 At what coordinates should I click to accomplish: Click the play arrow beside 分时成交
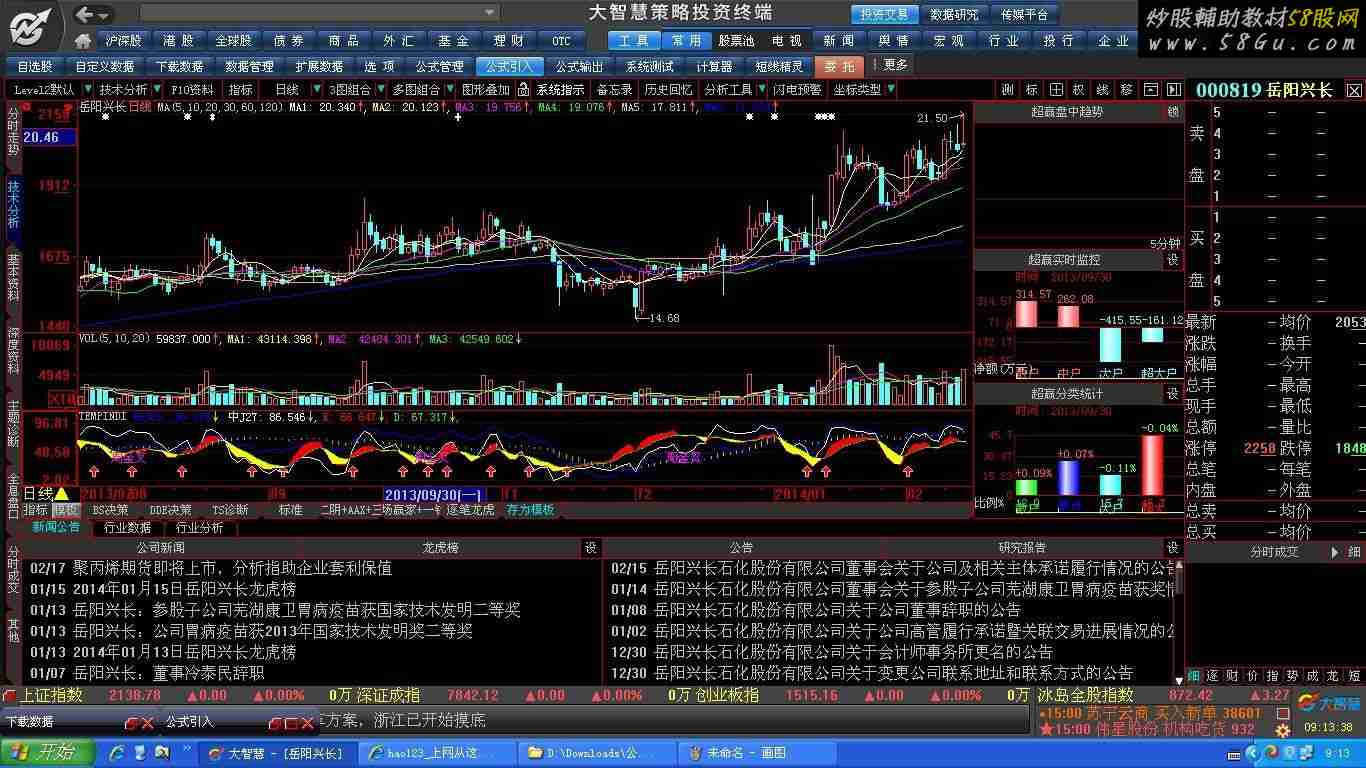pos(1334,552)
